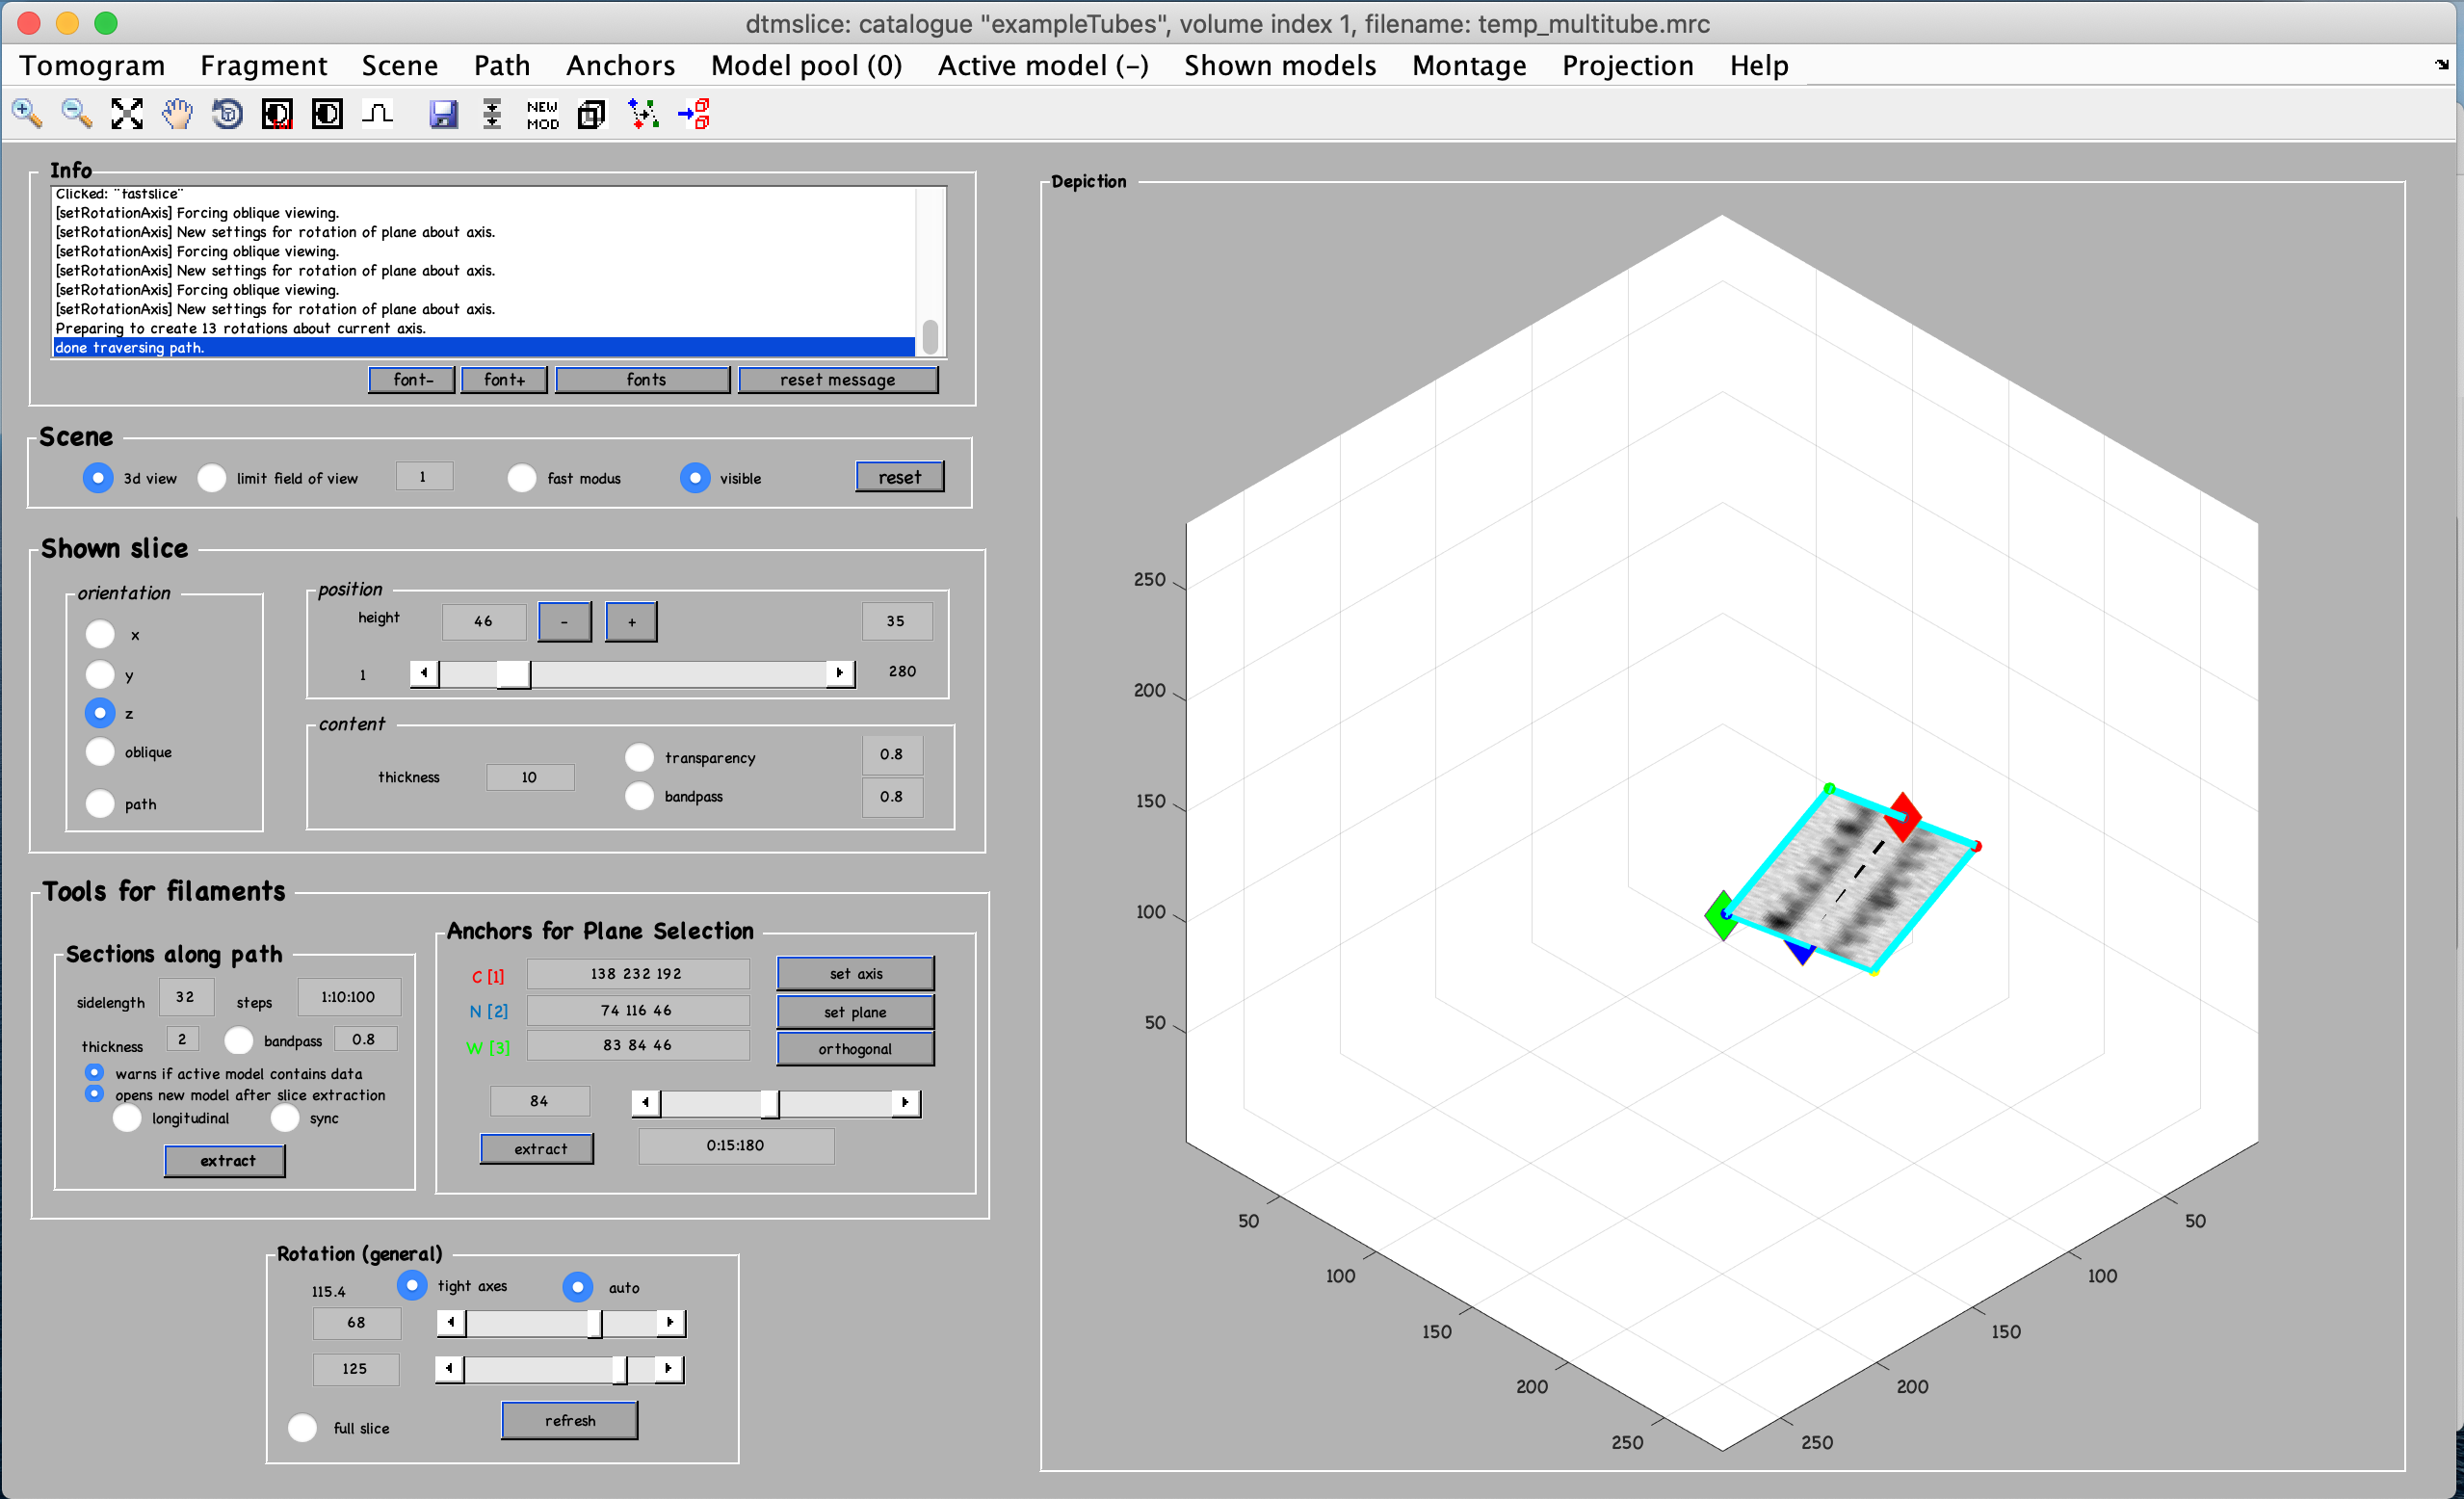Screen dimensions: 2464x1499
Task: Click extract button in Sections along path
Action: (x=225, y=1161)
